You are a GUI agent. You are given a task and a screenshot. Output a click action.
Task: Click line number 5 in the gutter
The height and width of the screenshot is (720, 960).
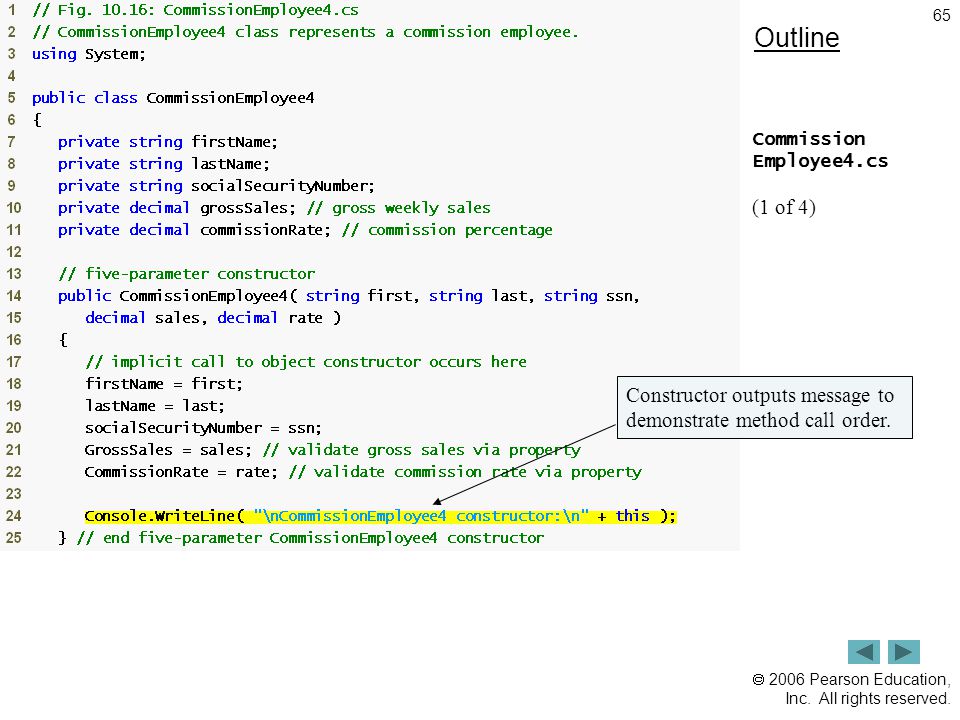click(x=12, y=98)
